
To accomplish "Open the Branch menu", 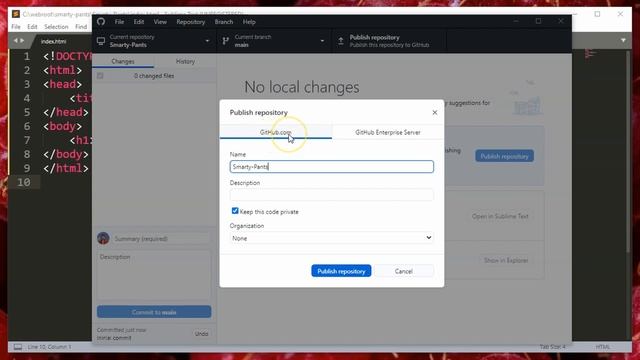I will click(224, 22).
